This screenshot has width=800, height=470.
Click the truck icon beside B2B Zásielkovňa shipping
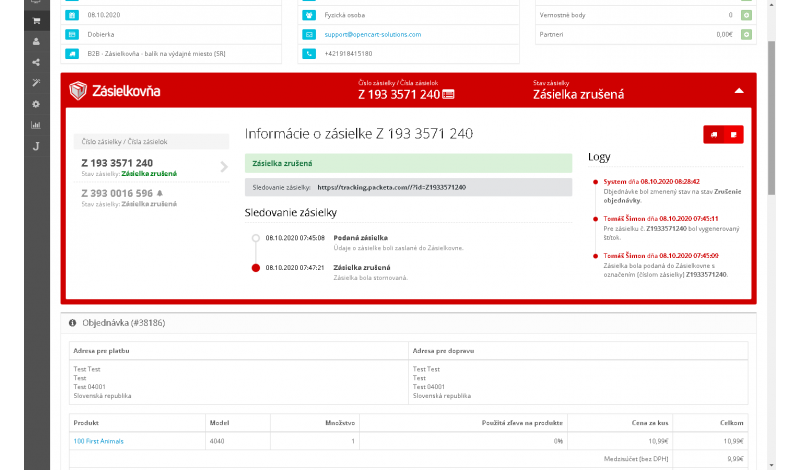pos(72,54)
